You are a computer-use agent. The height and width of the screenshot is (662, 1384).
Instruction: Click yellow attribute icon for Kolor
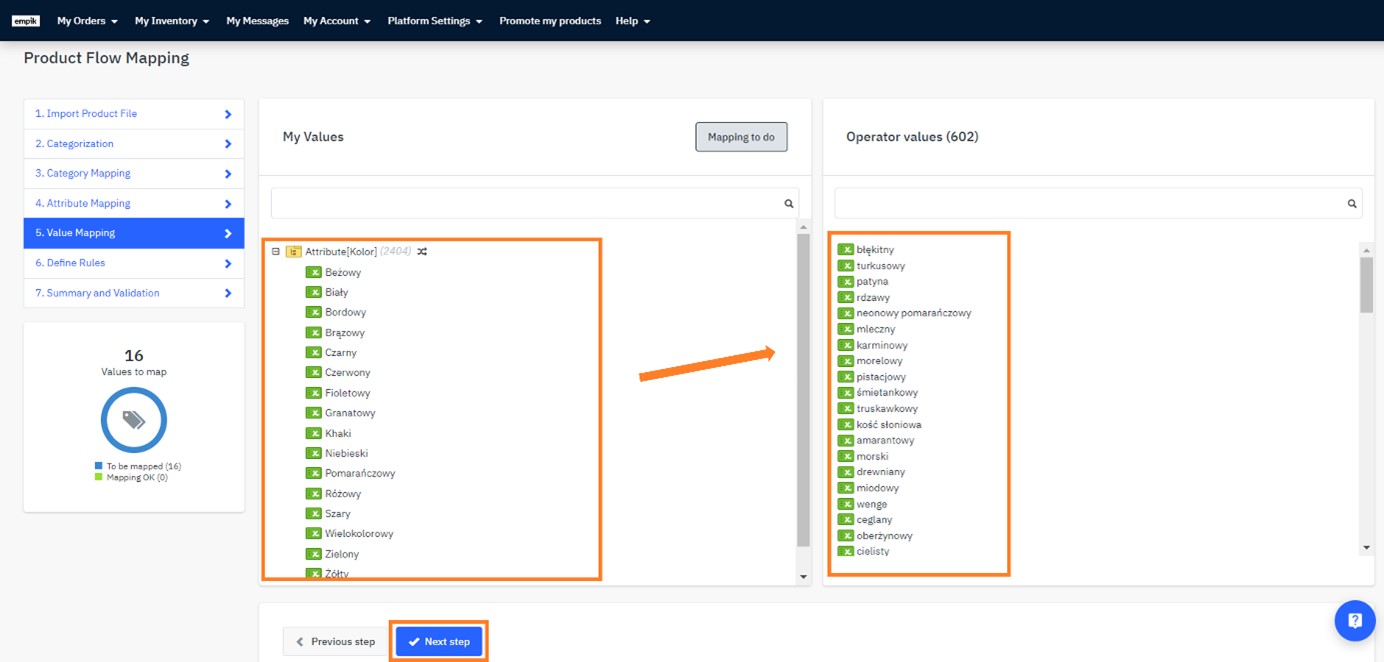point(293,252)
